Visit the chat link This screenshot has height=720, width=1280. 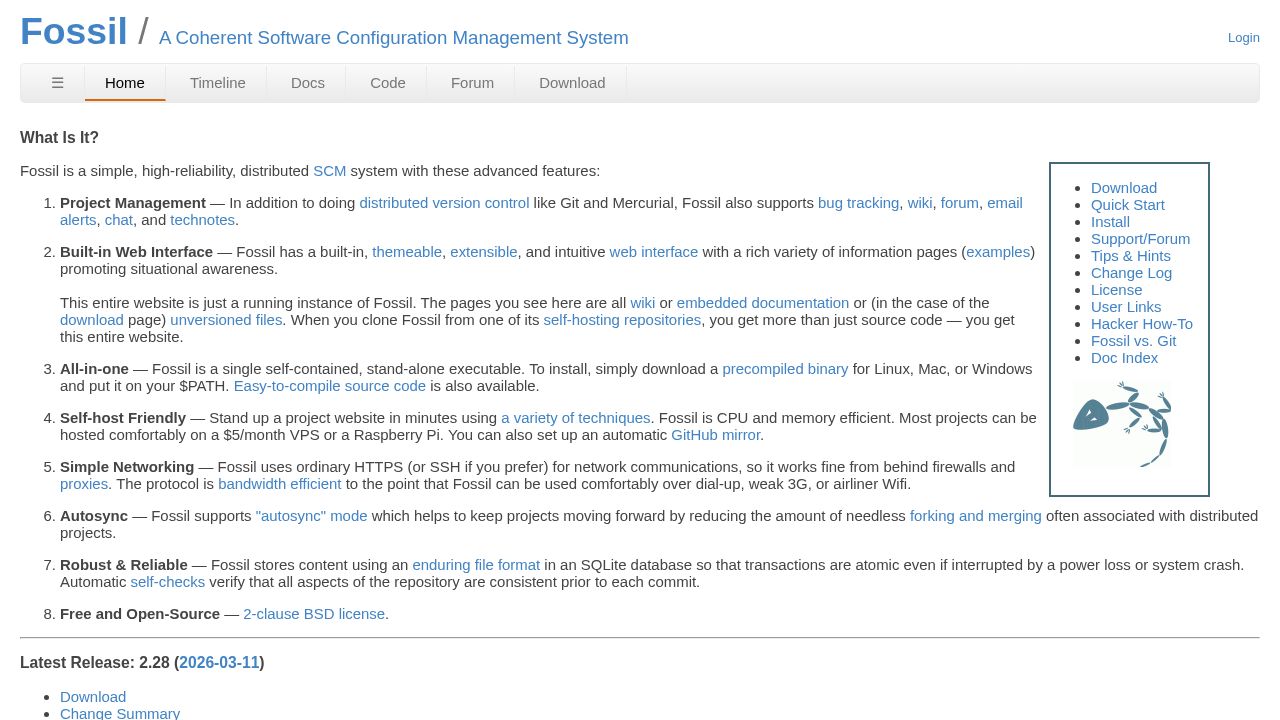click(x=119, y=220)
